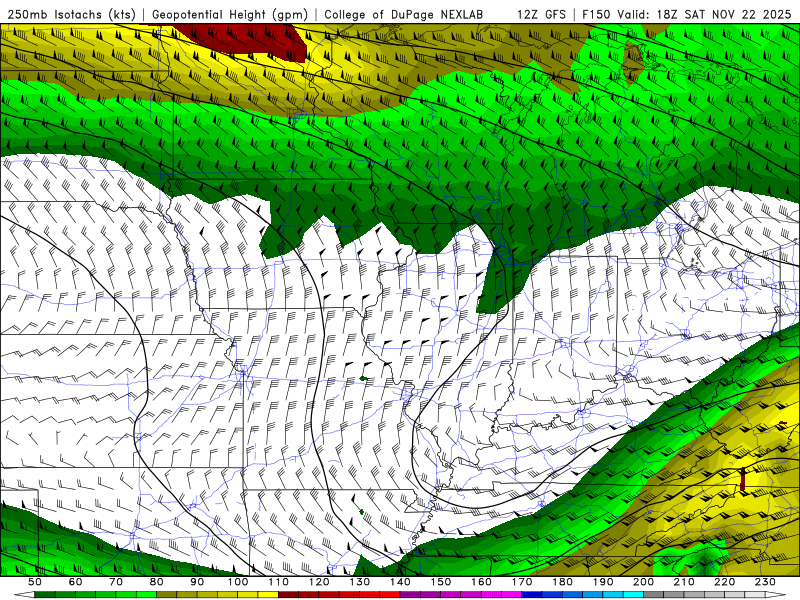Click the '190' label on the color scale
Screen dimensions: 800x600
(x=603, y=582)
